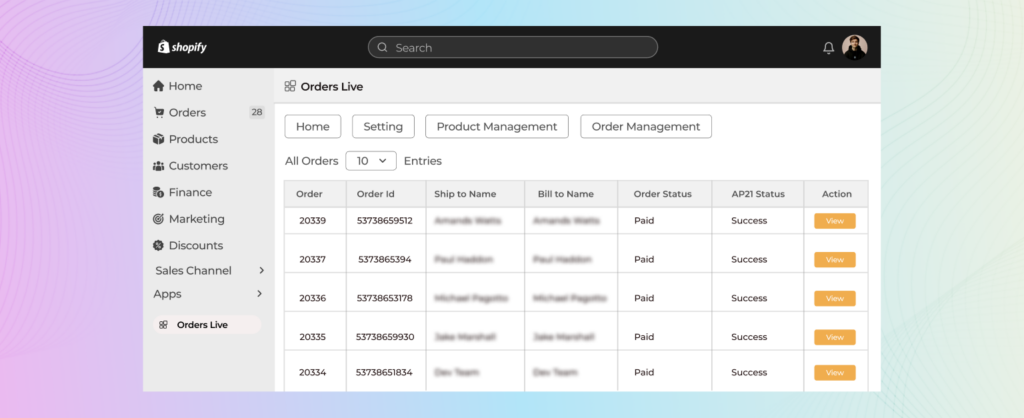Click the Products box icon in sidebar
The width and height of the screenshot is (1024, 418).
click(158, 139)
